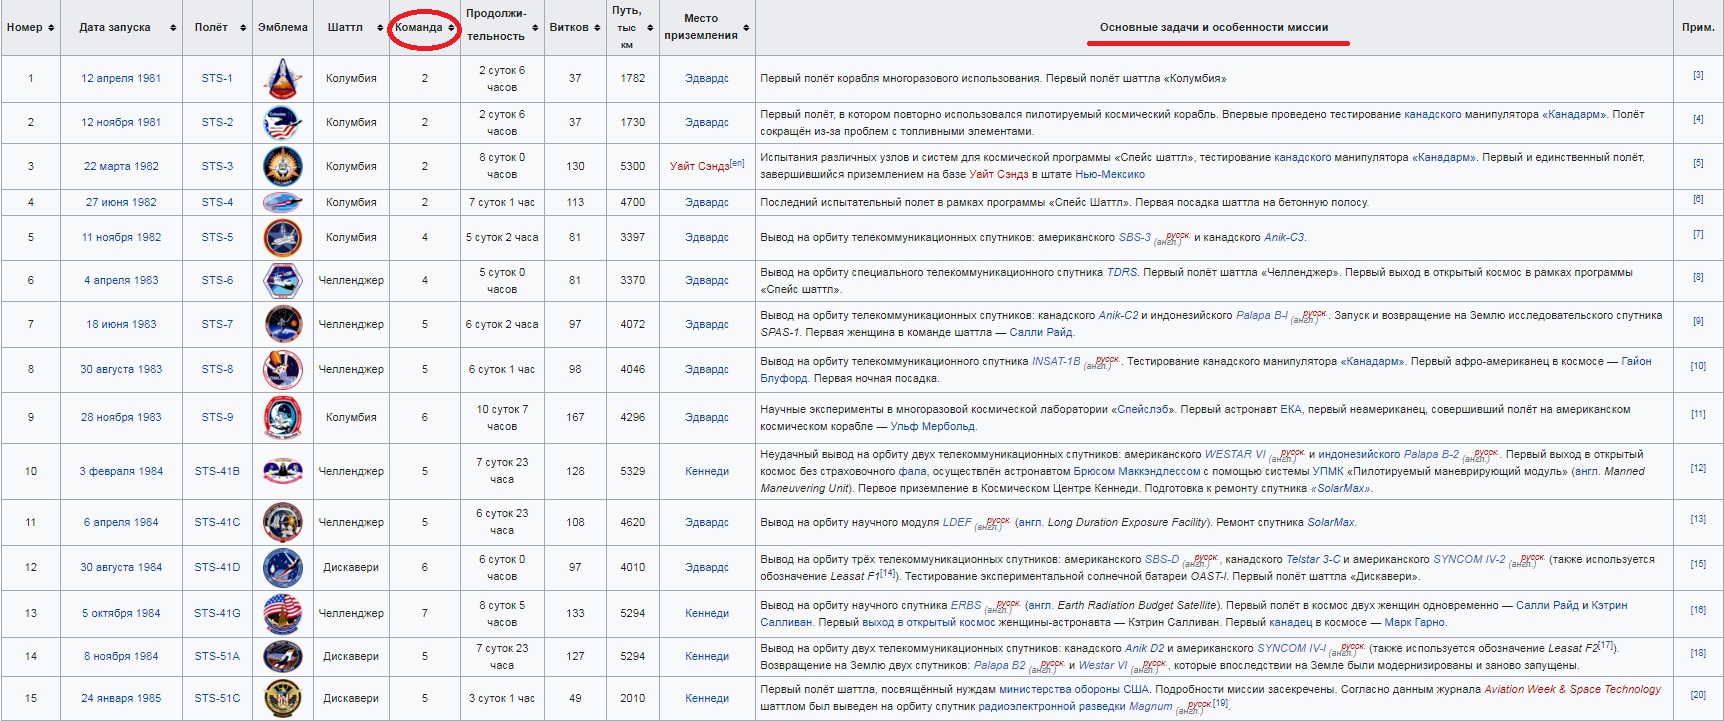Select Дискавери cell in STS-41D row
1724x721 pixels.
(351, 567)
